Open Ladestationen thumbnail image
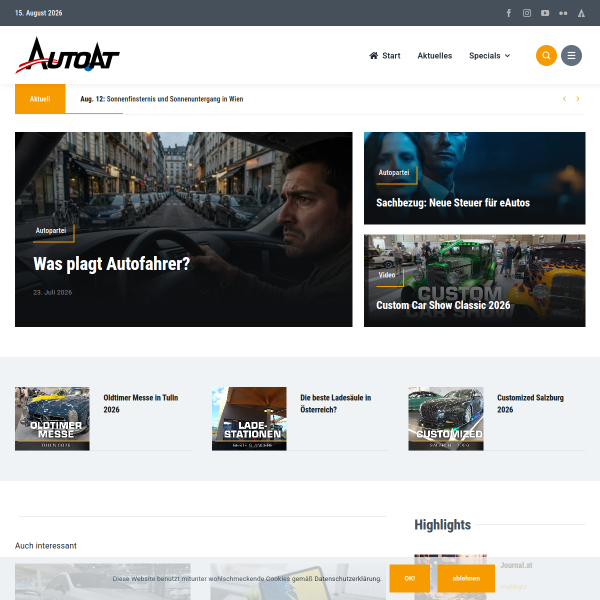The height and width of the screenshot is (600, 600). point(249,418)
